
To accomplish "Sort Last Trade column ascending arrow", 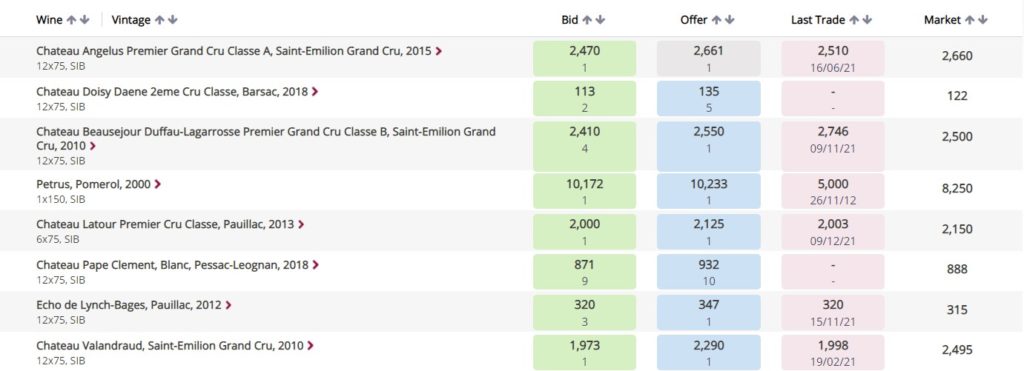I will click(854, 20).
